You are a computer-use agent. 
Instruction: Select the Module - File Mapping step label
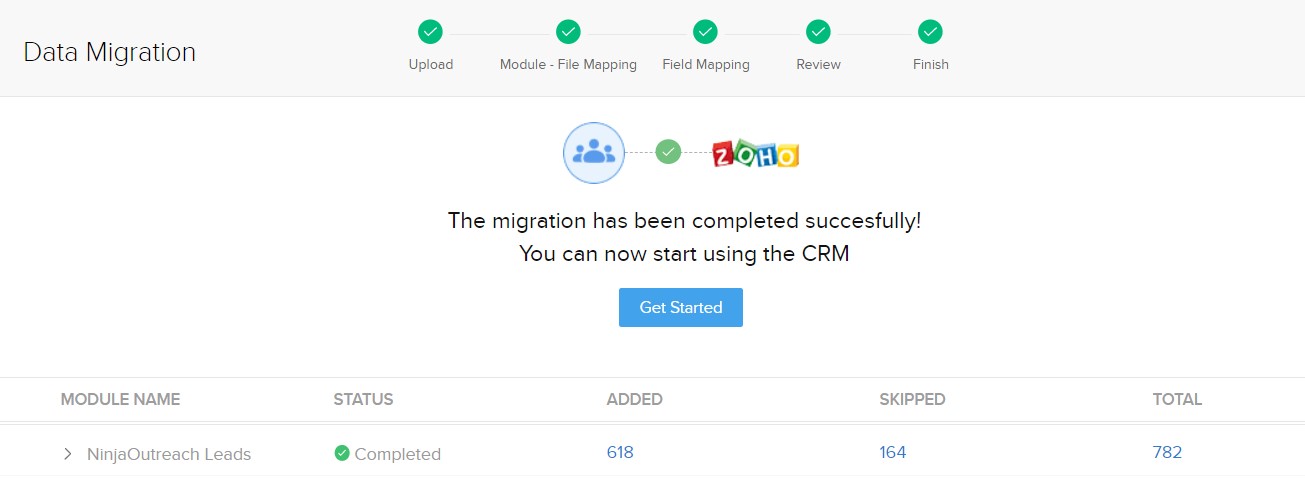pyautogui.click(x=568, y=64)
